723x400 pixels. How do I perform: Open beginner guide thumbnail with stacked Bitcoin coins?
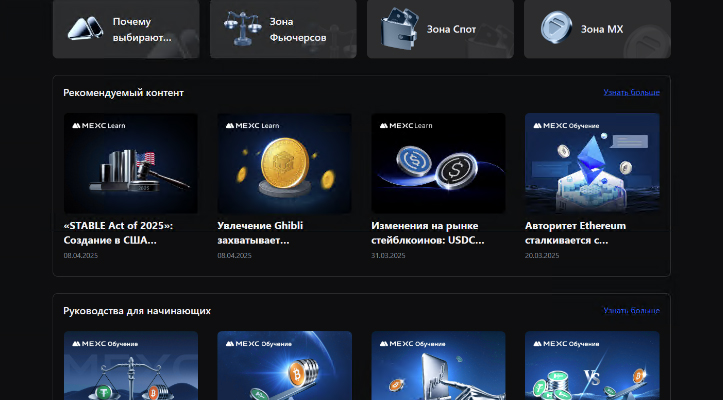[x=284, y=365]
